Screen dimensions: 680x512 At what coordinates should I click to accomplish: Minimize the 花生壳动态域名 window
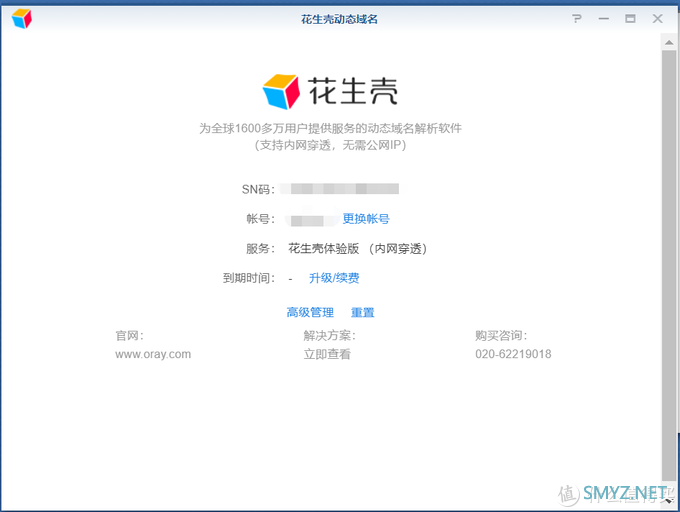(603, 19)
